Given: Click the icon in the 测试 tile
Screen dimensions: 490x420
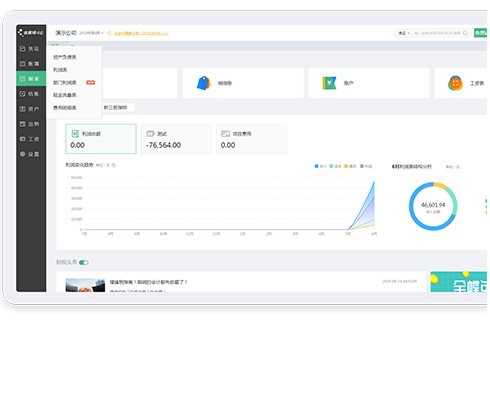Looking at the screenshot, I should click(x=150, y=134).
